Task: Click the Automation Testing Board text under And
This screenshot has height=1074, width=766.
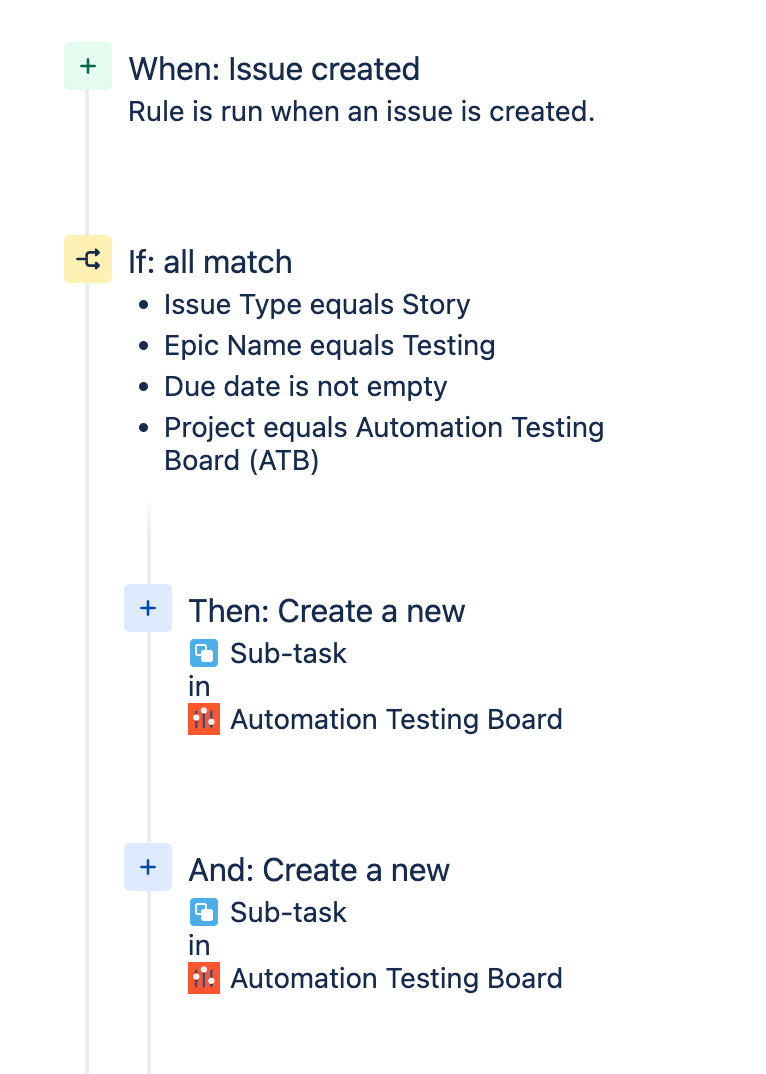Action: tap(396, 978)
